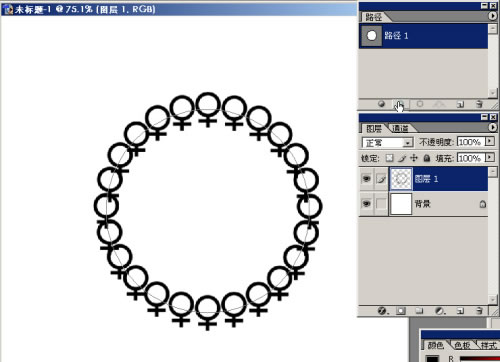500x362 pixels.
Task: Create new path icon in Paths panel
Action: [x=460, y=104]
